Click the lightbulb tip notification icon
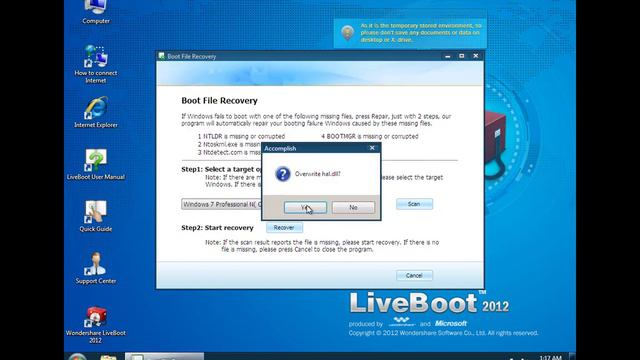The height and width of the screenshot is (360, 640). click(x=347, y=32)
